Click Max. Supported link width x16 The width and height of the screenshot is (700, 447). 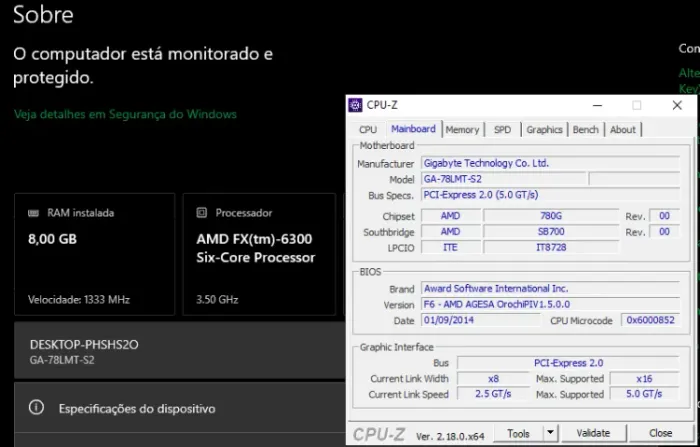click(x=644, y=379)
